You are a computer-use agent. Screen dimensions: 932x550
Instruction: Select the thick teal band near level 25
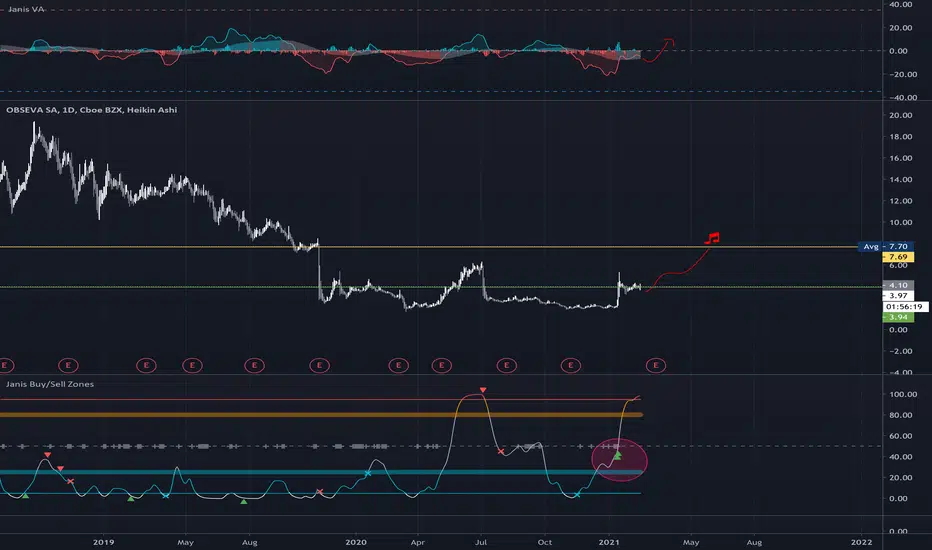(x=321, y=472)
